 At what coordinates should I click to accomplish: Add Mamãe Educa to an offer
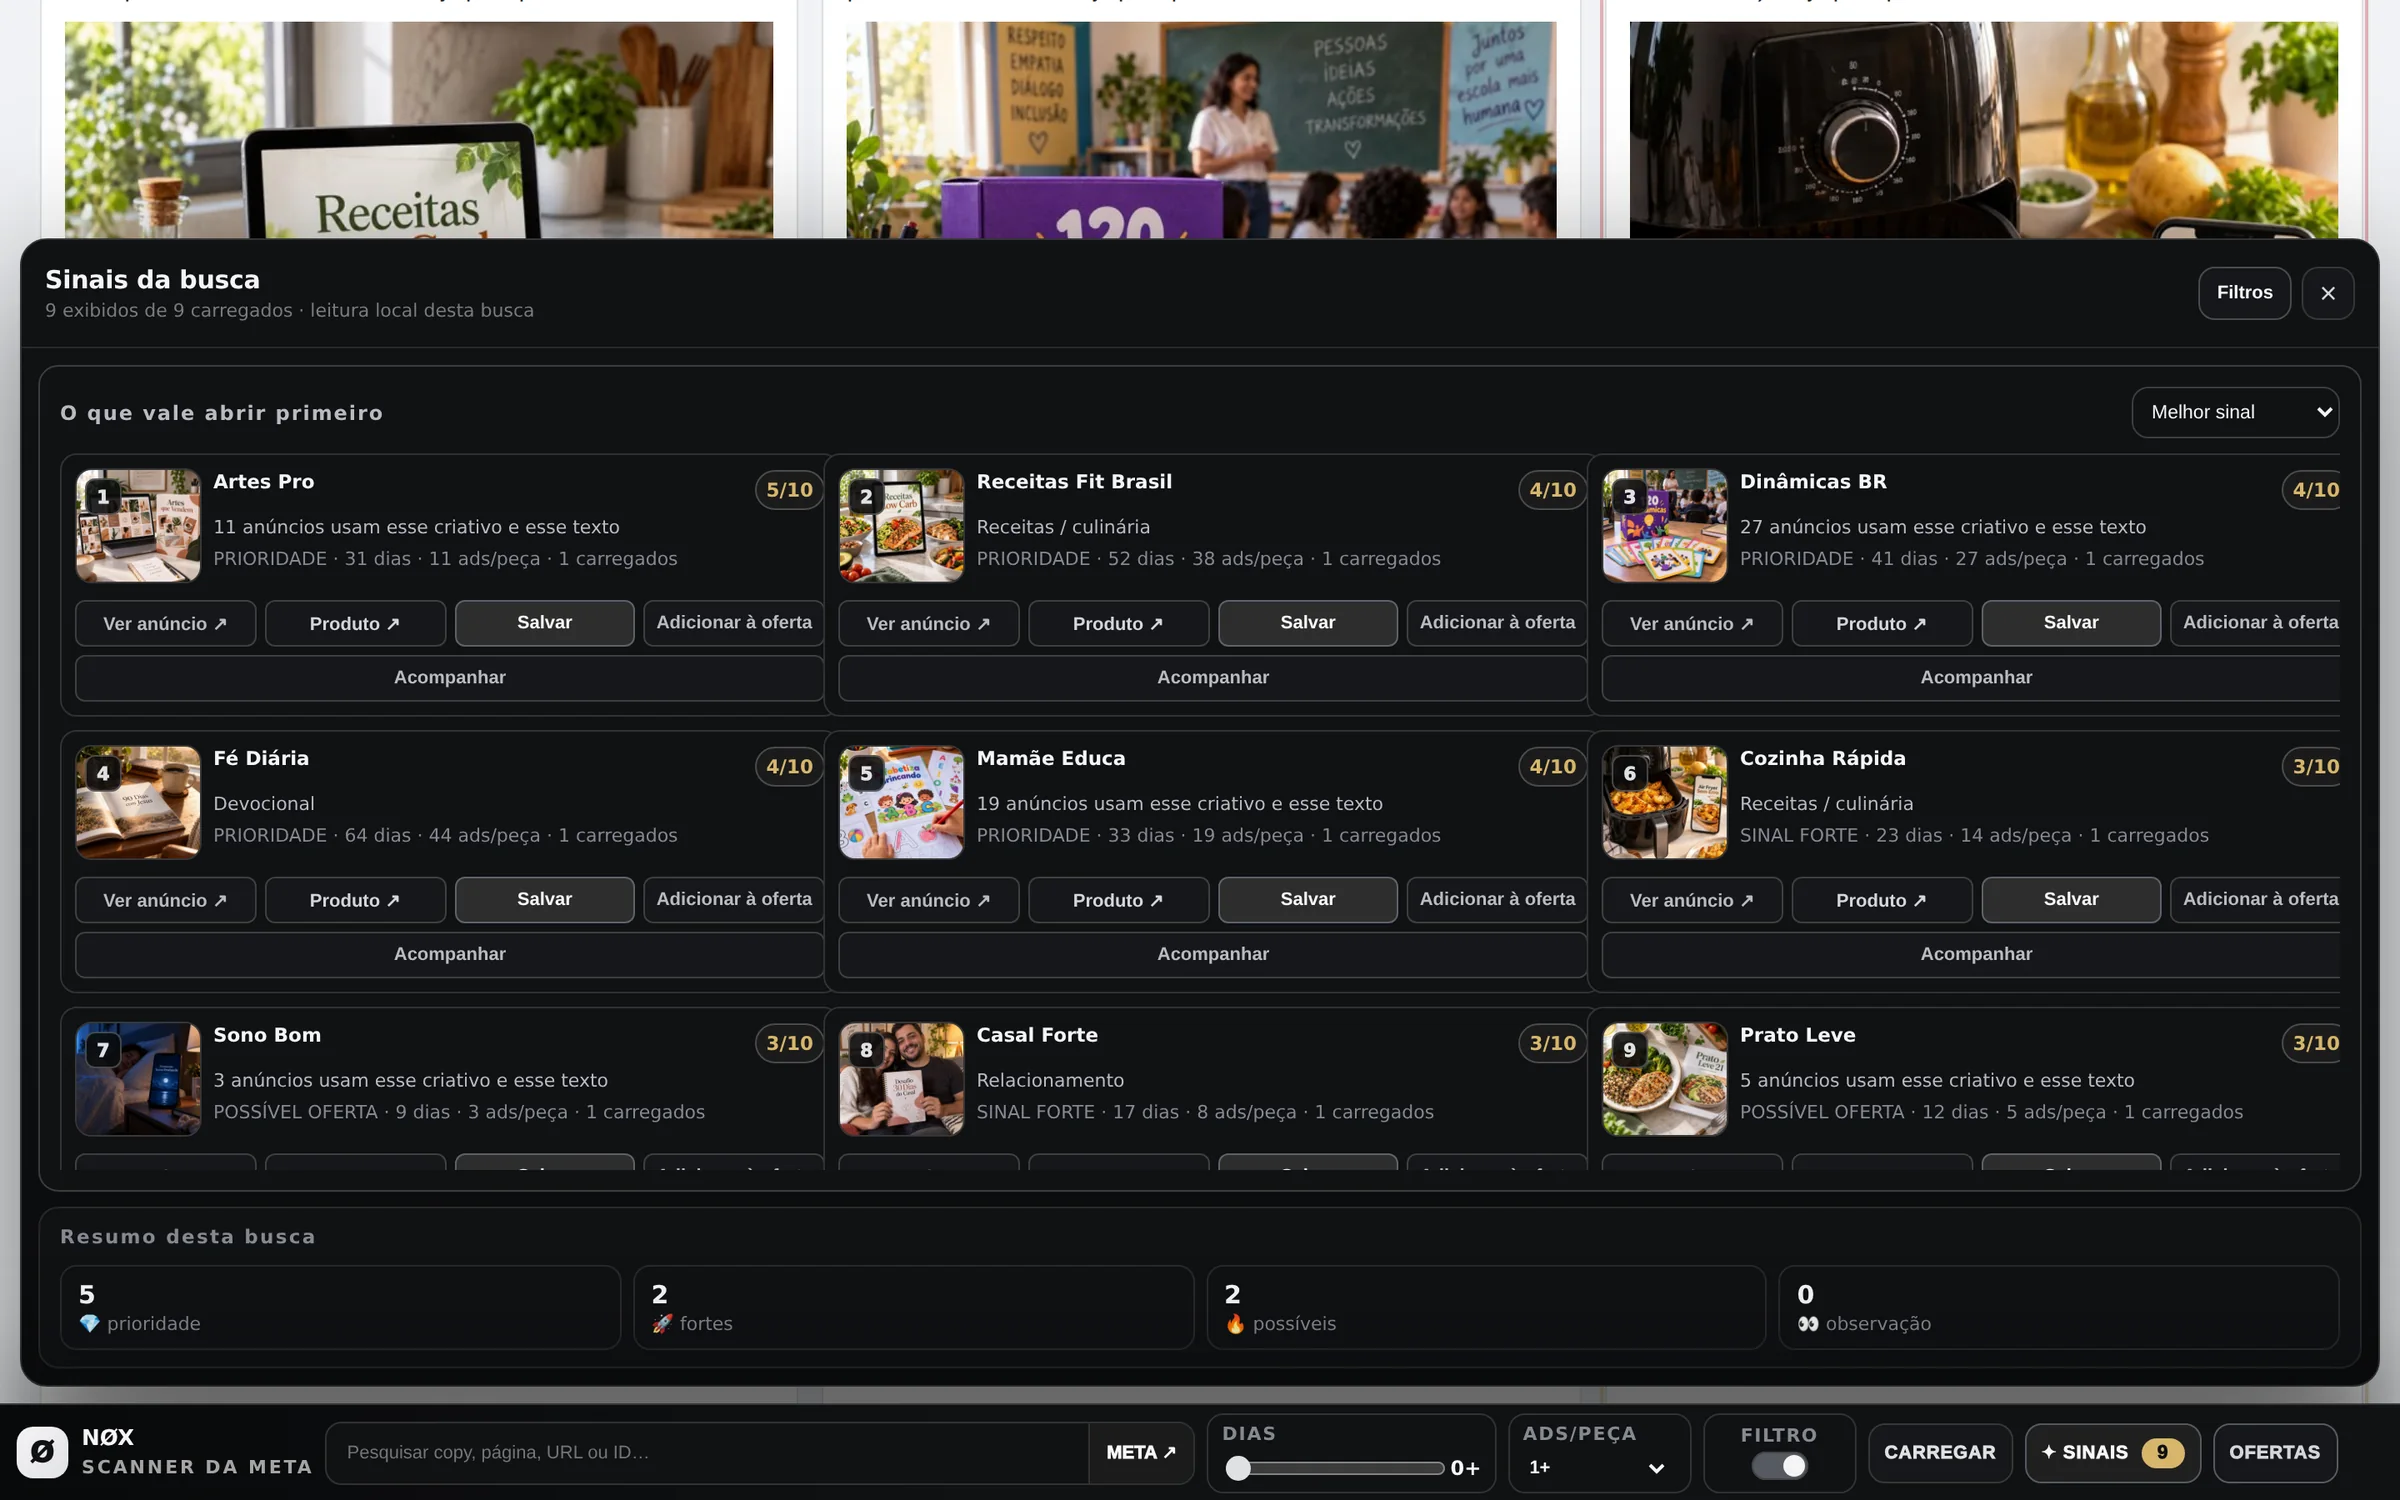point(1497,900)
